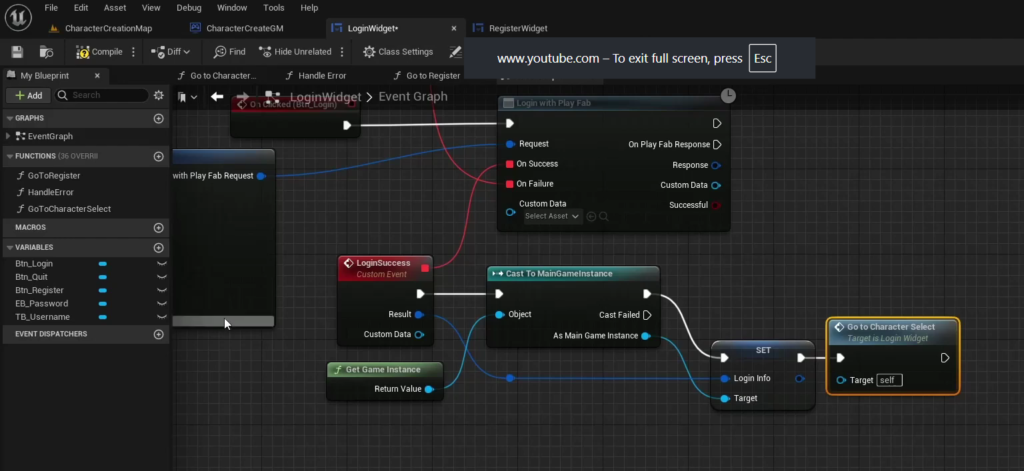This screenshot has width=1024, height=471.
Task: Click the Target self field on Go to Character Select
Action: click(889, 380)
